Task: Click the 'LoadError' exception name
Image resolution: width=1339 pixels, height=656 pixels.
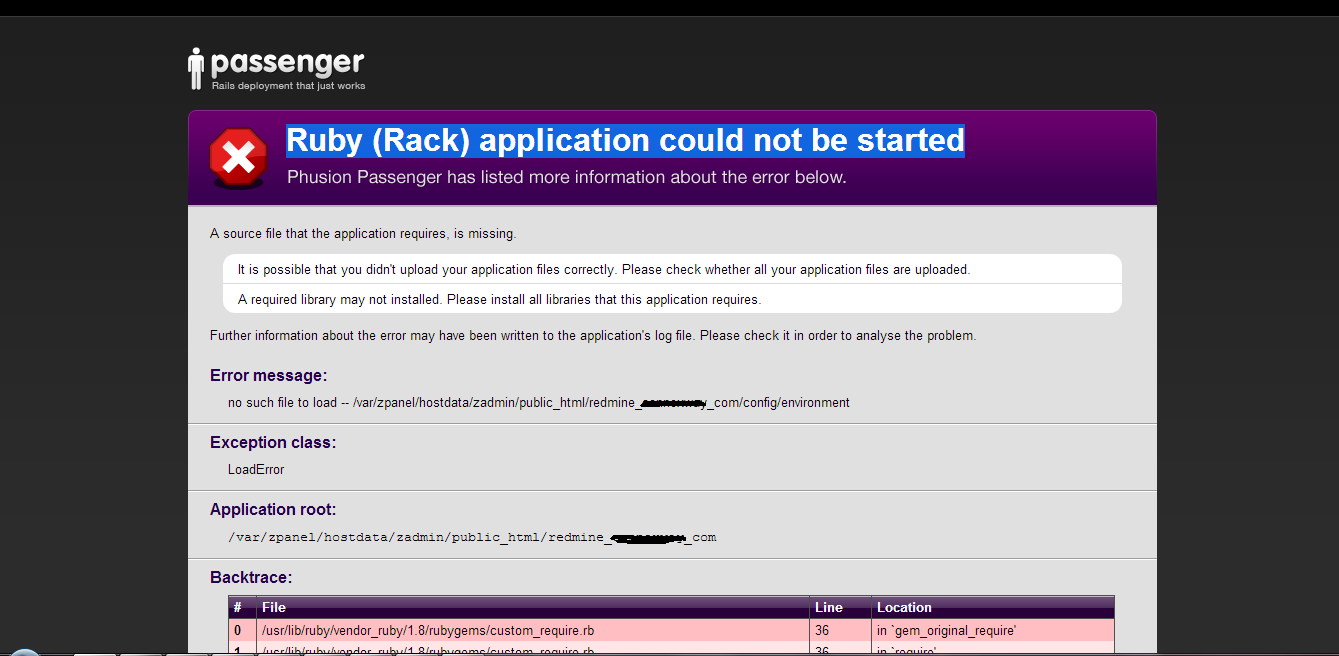Action: [x=256, y=469]
